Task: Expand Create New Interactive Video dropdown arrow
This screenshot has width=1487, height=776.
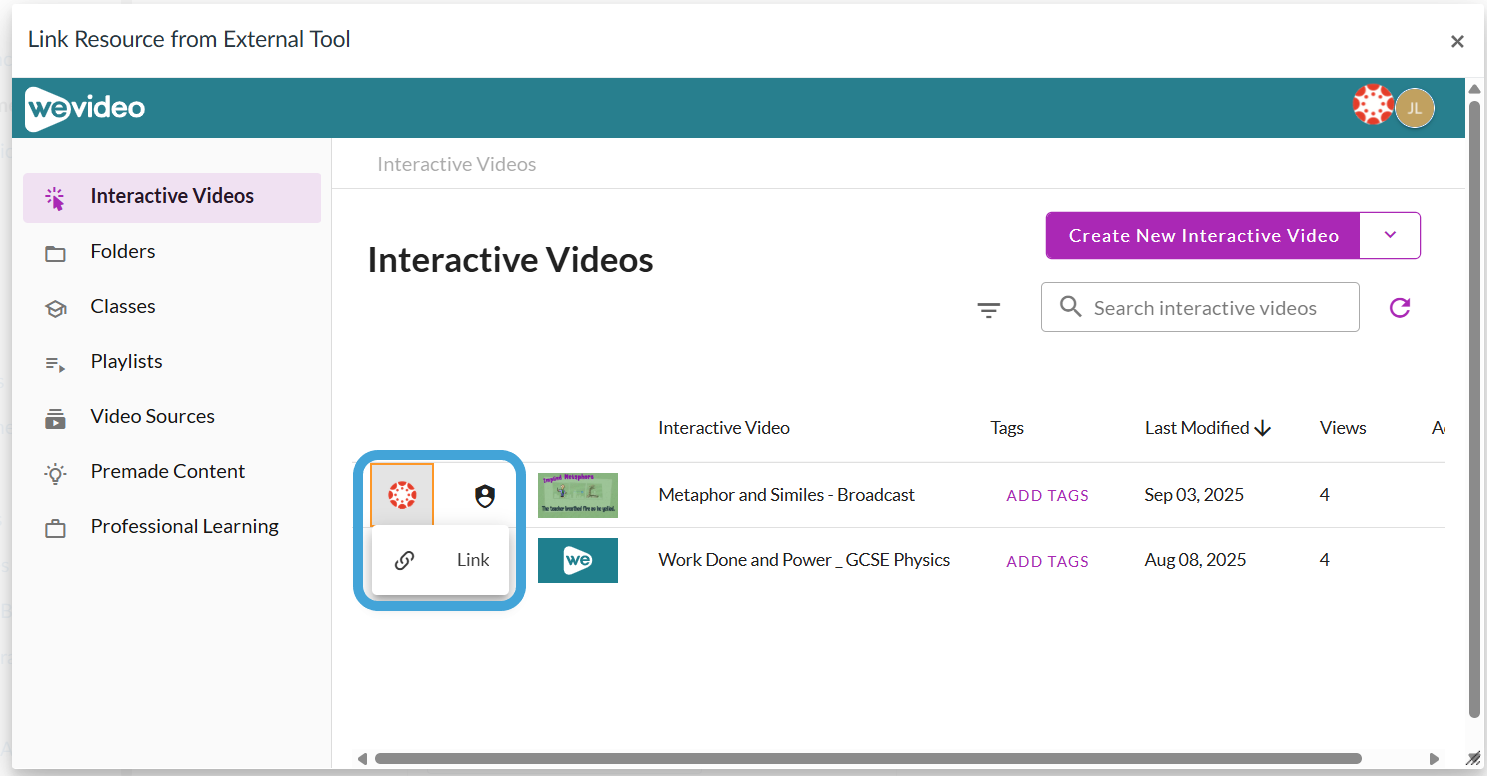Action: [1390, 235]
